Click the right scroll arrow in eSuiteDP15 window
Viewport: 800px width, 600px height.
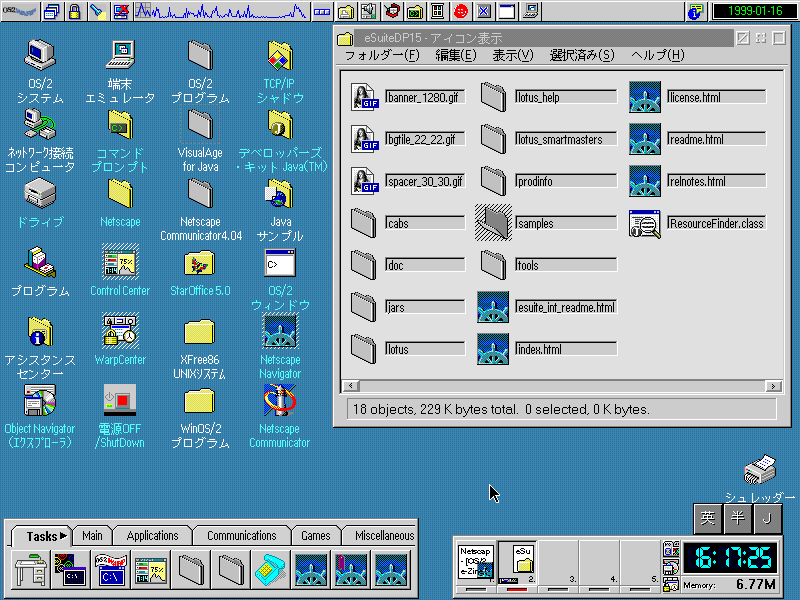tap(773, 386)
